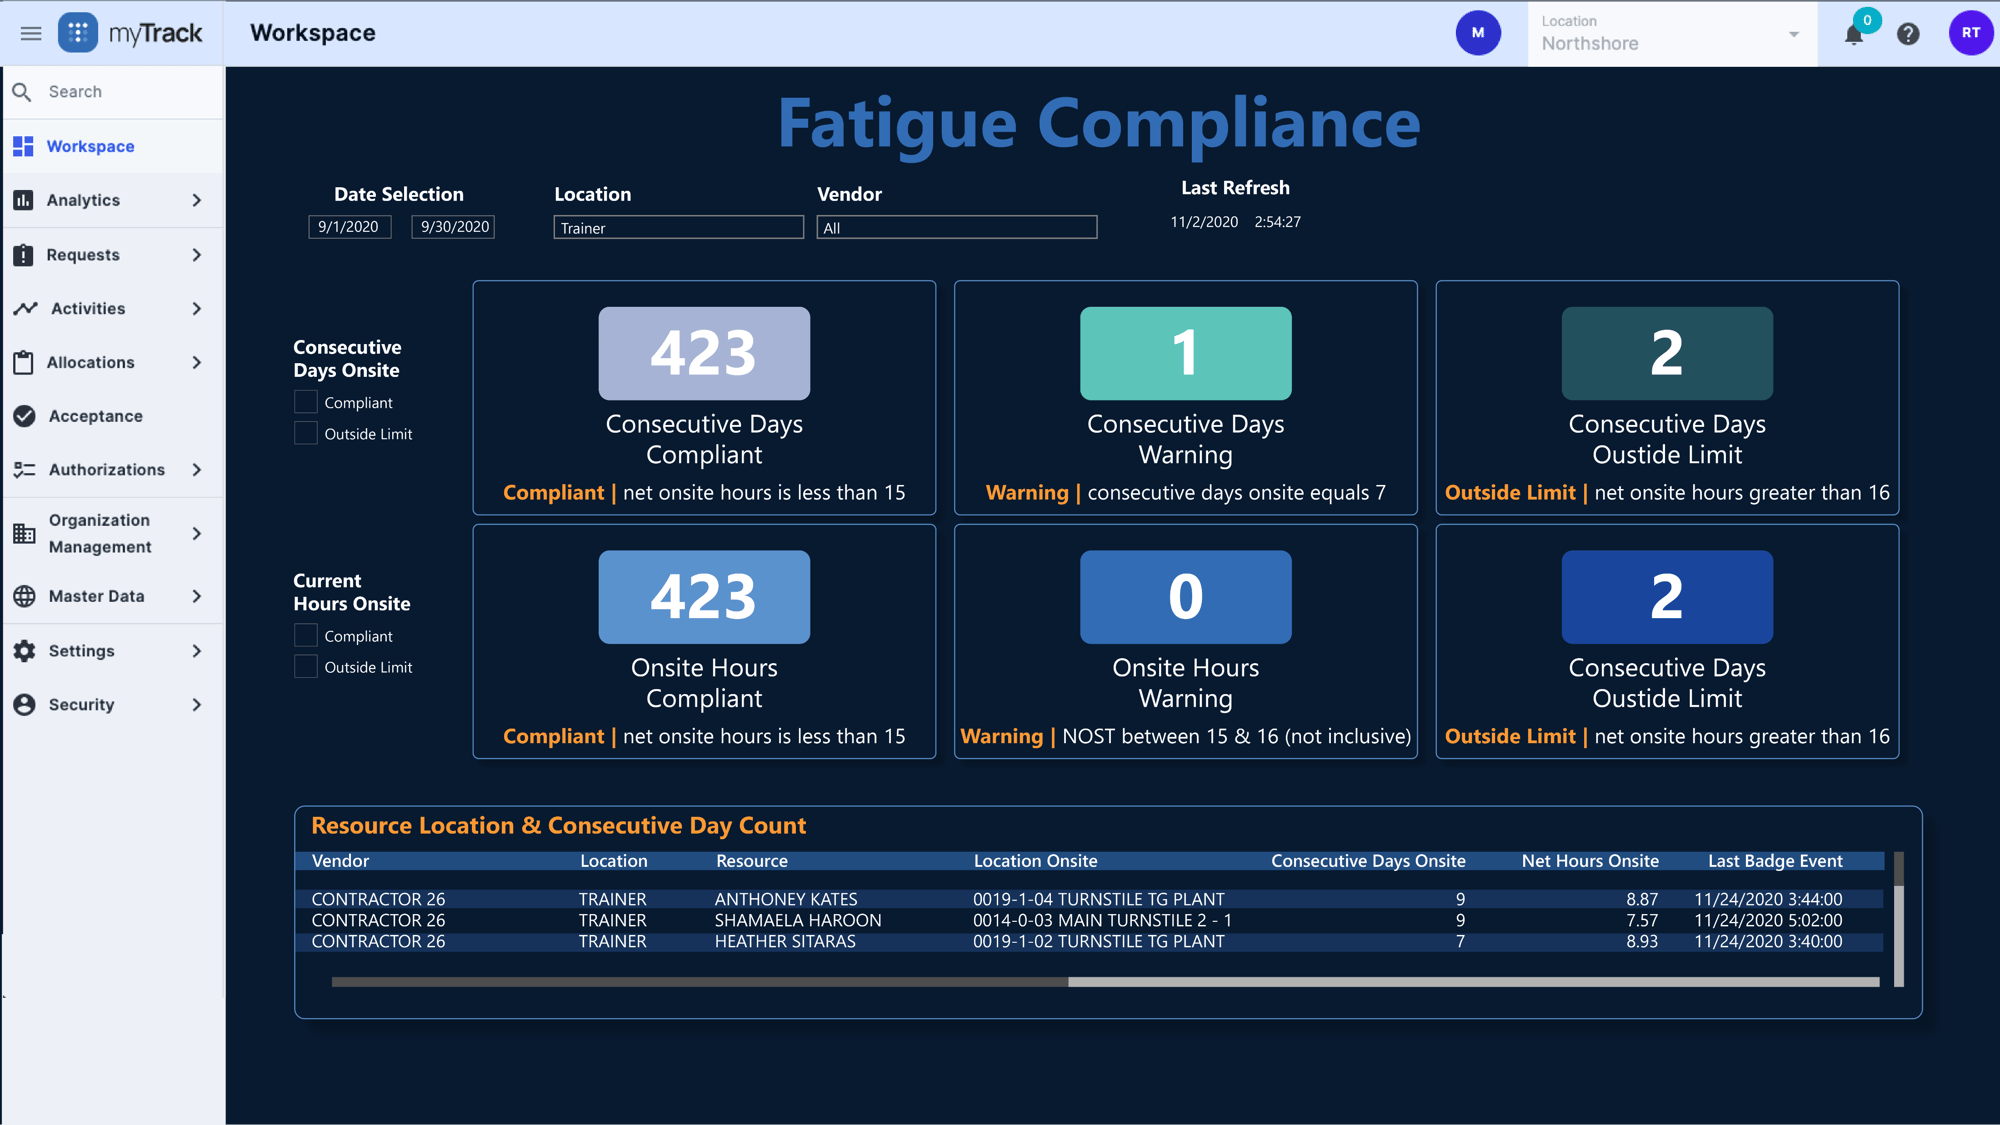Click the Requests clipboard icon
2000x1125 pixels.
coord(23,255)
